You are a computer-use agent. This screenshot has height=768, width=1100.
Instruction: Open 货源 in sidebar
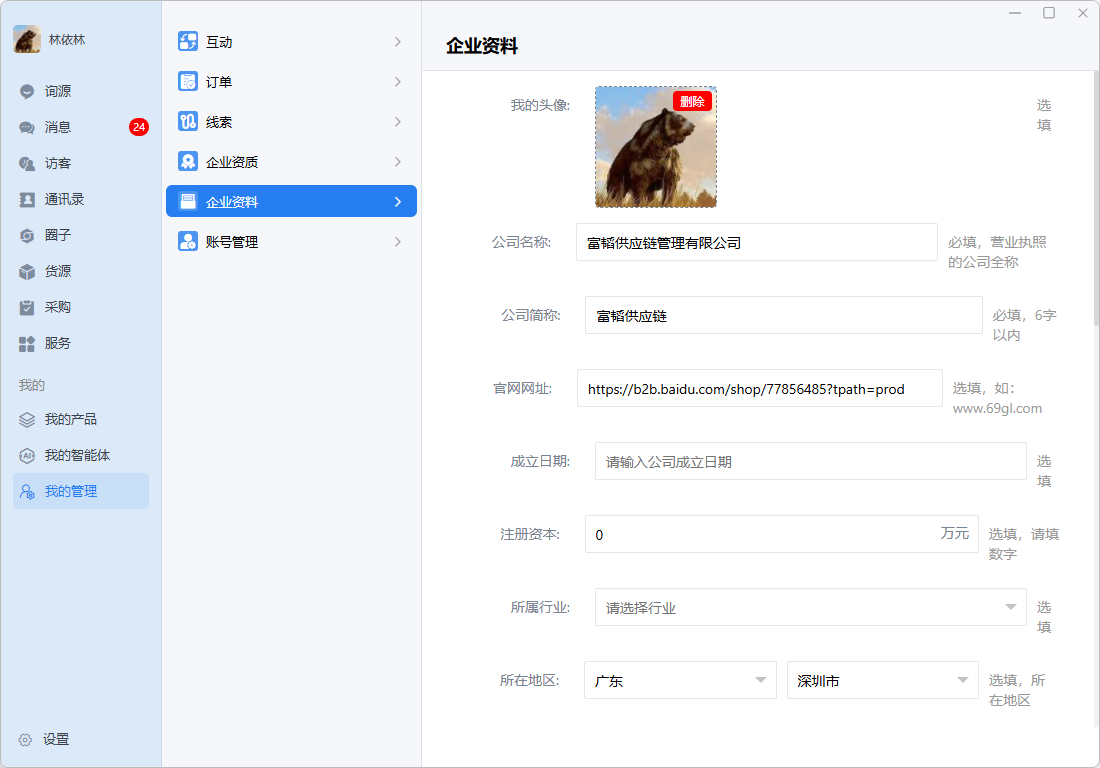(x=81, y=271)
